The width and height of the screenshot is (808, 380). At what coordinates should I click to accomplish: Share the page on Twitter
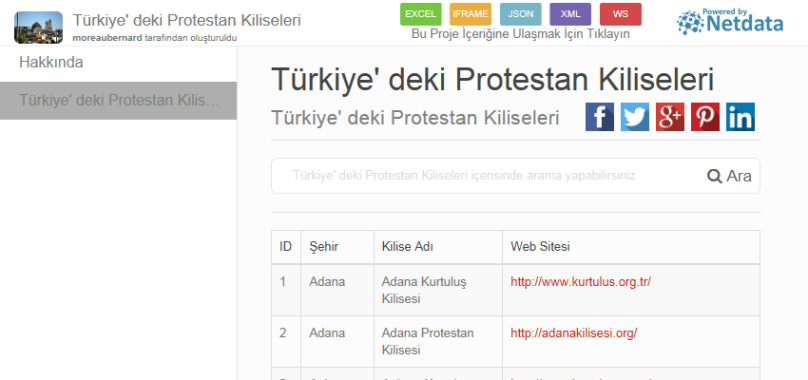[635, 117]
